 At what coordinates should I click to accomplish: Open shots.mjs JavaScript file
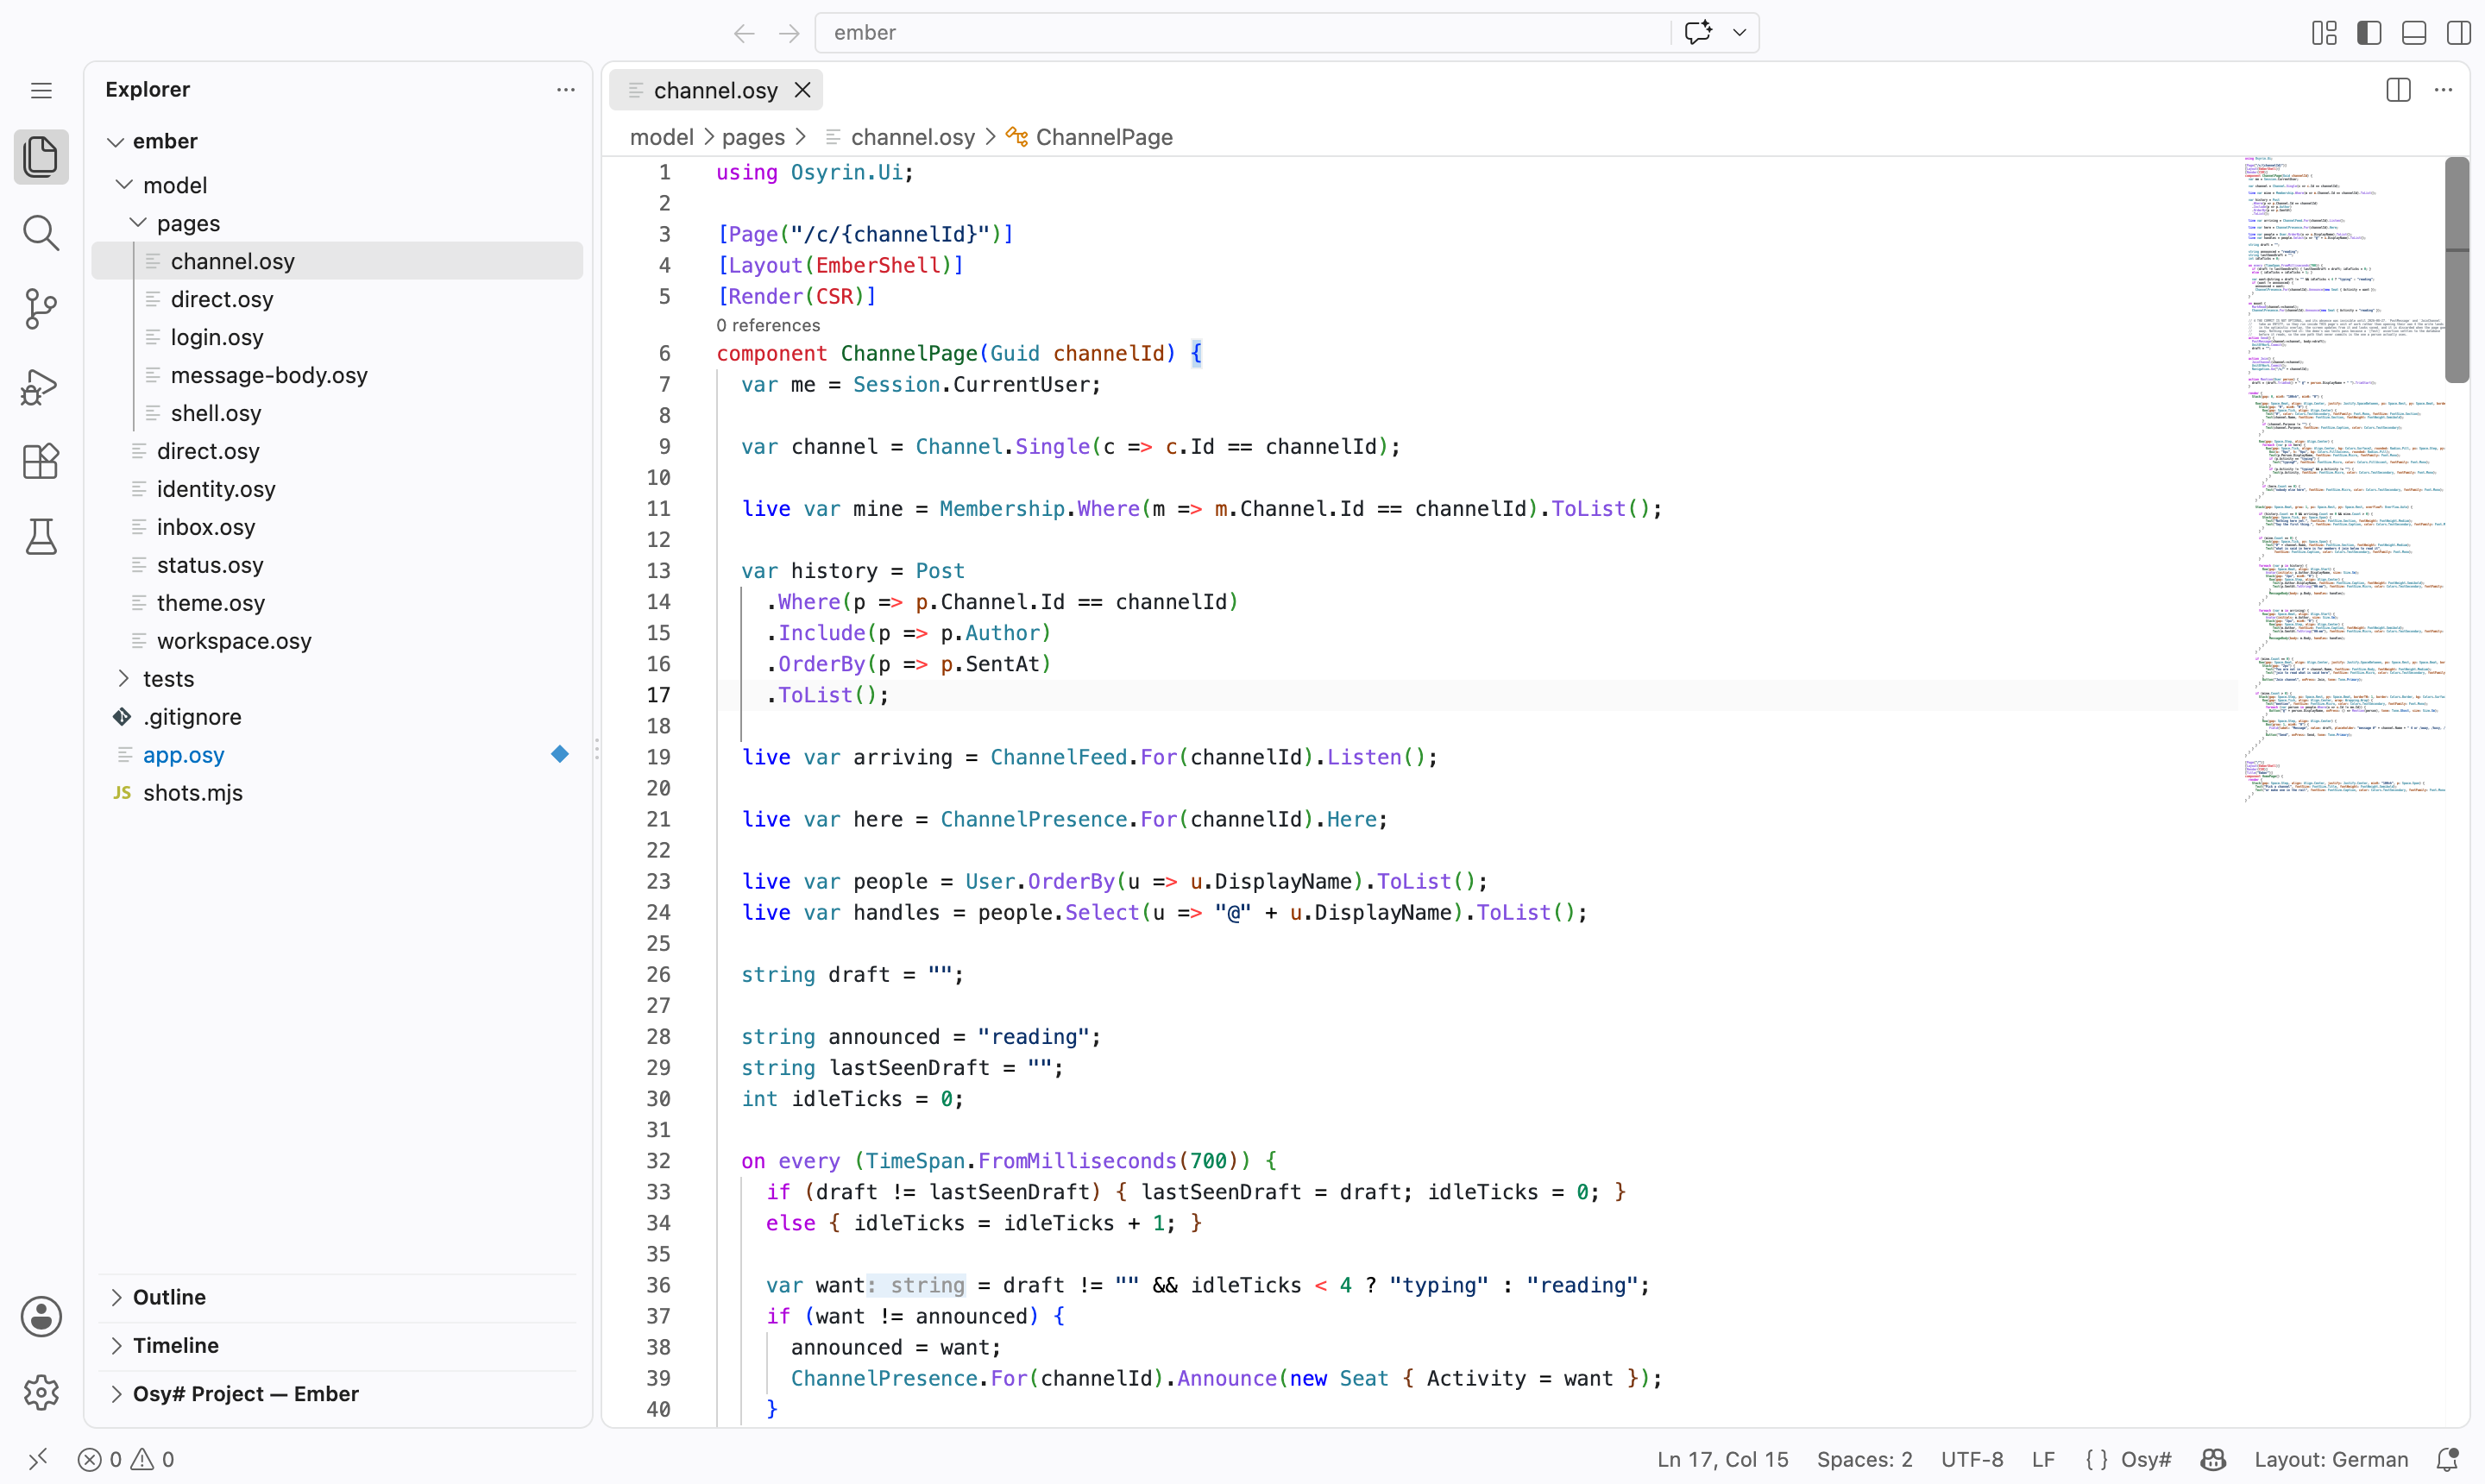337,793
